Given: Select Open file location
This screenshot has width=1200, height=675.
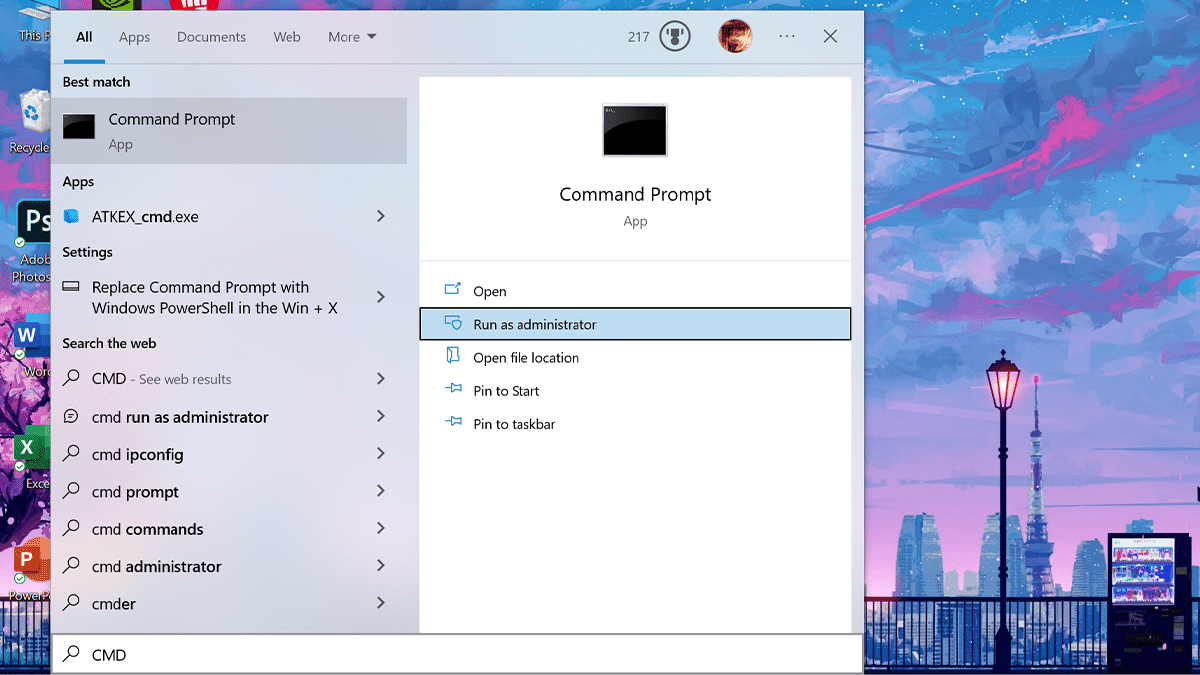Looking at the screenshot, I should (x=526, y=358).
